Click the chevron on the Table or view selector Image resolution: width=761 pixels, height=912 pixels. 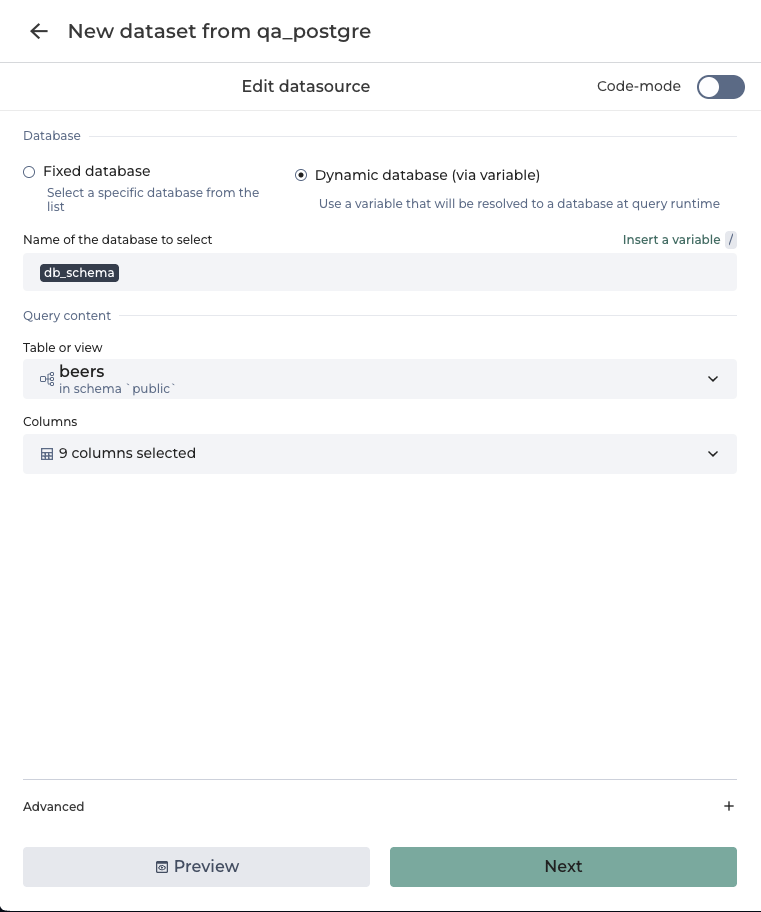coord(713,379)
